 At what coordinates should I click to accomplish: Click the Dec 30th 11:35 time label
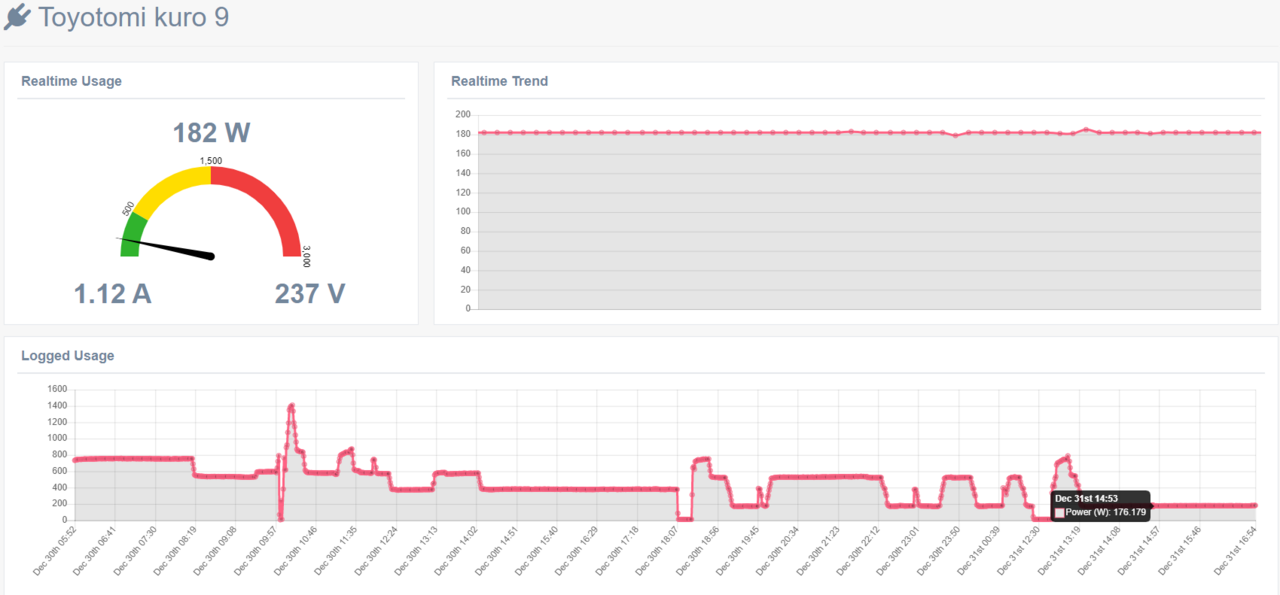[x=335, y=550]
